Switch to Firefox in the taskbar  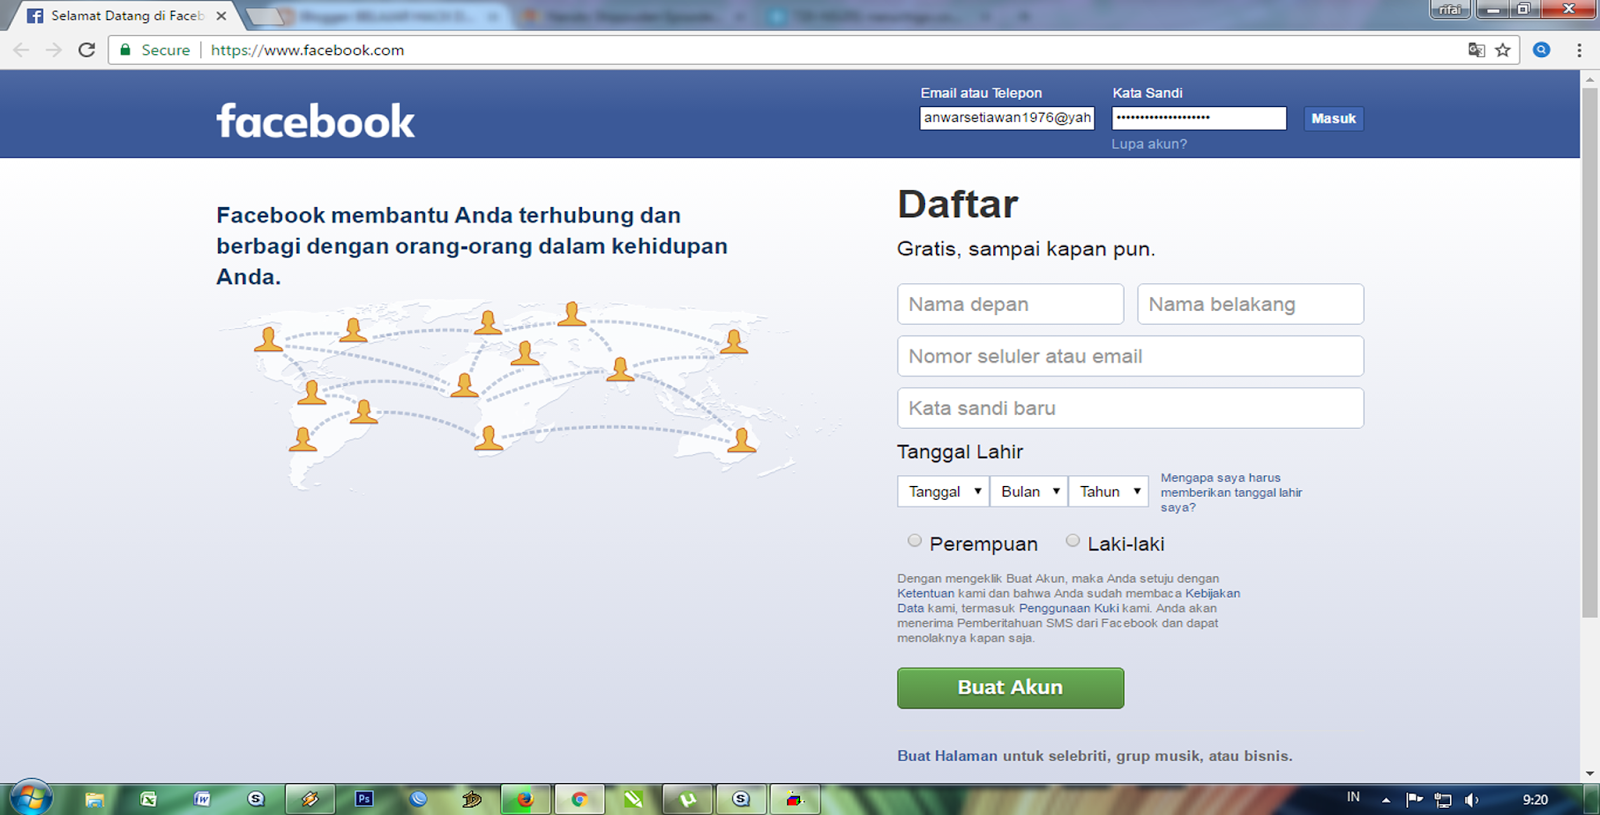(526, 799)
